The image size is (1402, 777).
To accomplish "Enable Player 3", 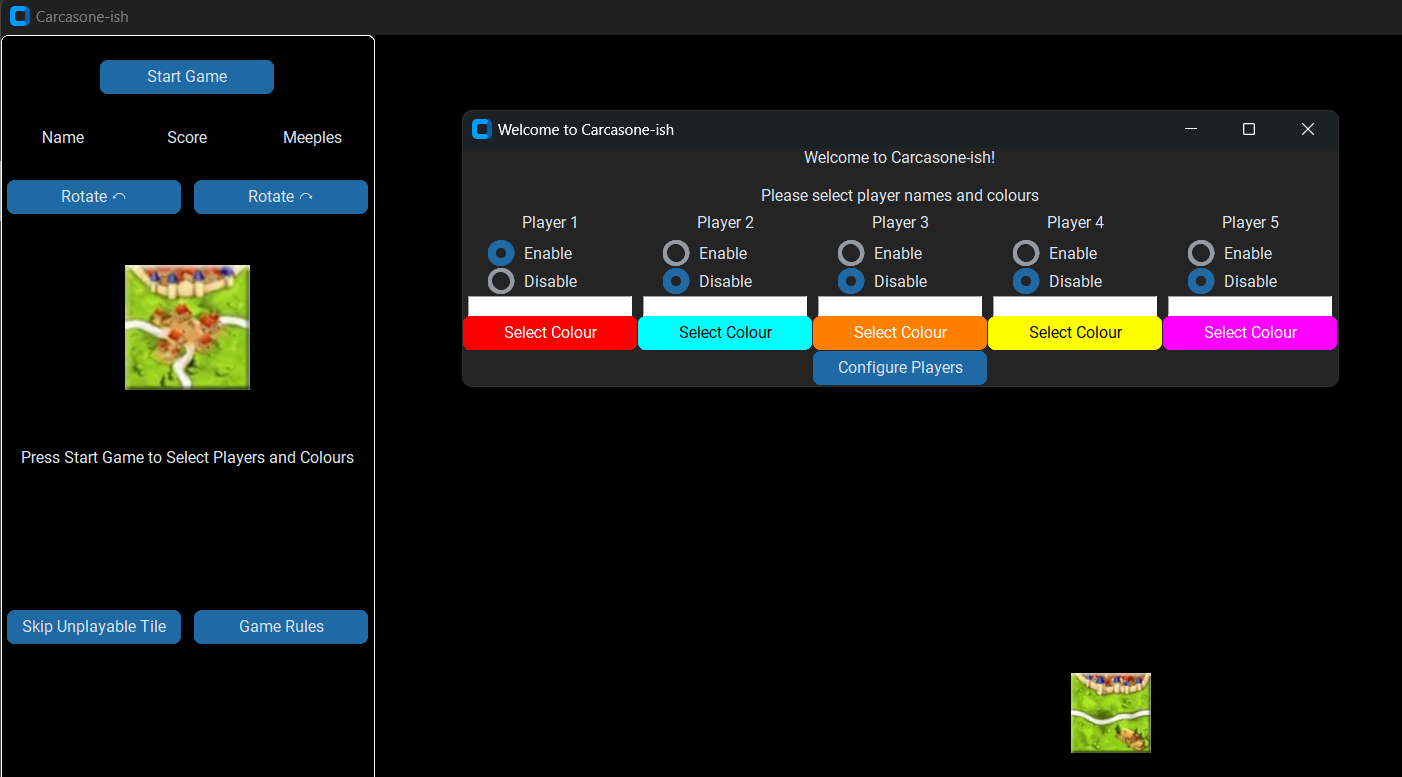I will point(851,253).
